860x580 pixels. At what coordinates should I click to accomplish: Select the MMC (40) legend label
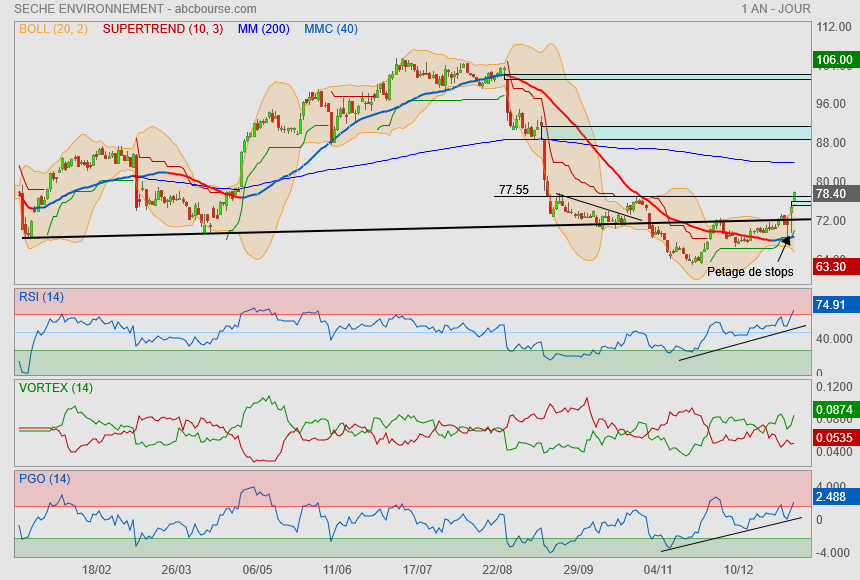pyautogui.click(x=331, y=29)
